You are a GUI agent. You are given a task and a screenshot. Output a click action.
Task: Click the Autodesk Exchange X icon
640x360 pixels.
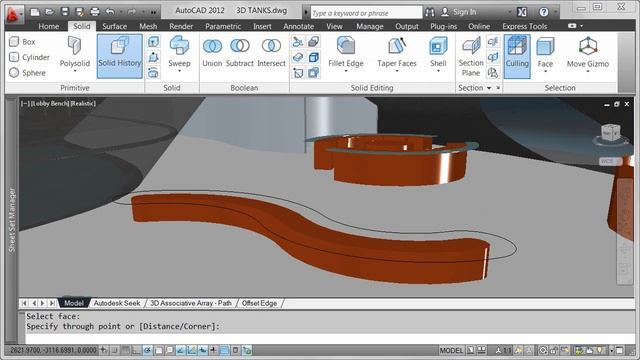pos(522,12)
